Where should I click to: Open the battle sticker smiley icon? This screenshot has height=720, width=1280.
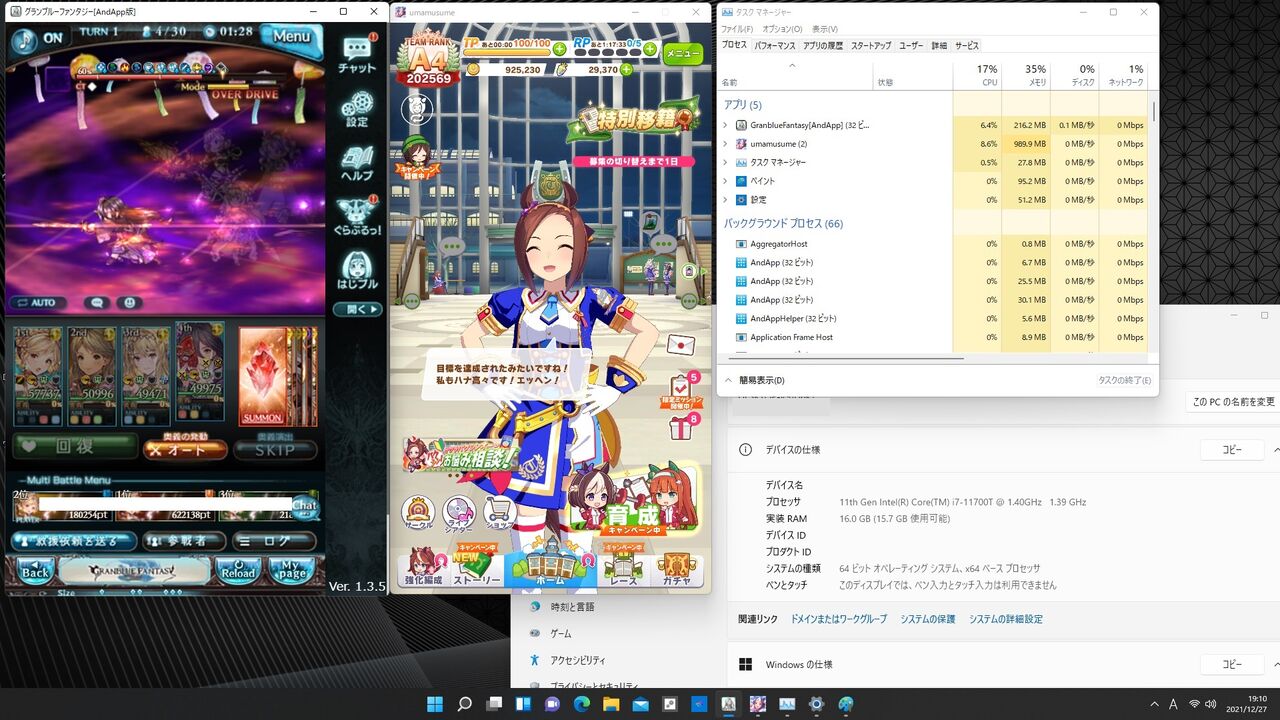tap(129, 302)
